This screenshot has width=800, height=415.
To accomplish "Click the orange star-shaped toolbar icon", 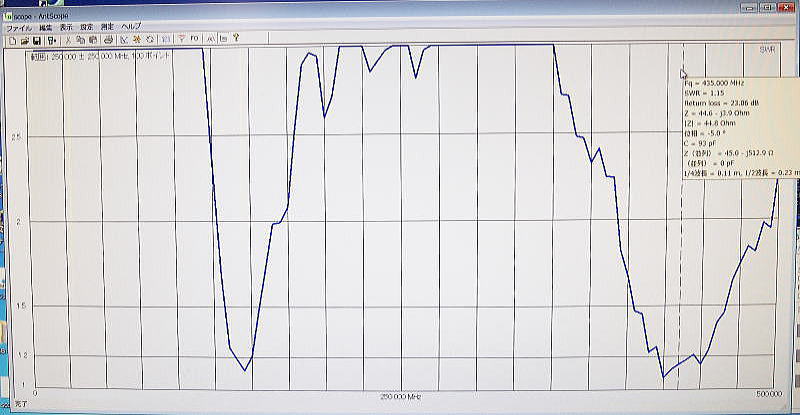I will (x=137, y=39).
